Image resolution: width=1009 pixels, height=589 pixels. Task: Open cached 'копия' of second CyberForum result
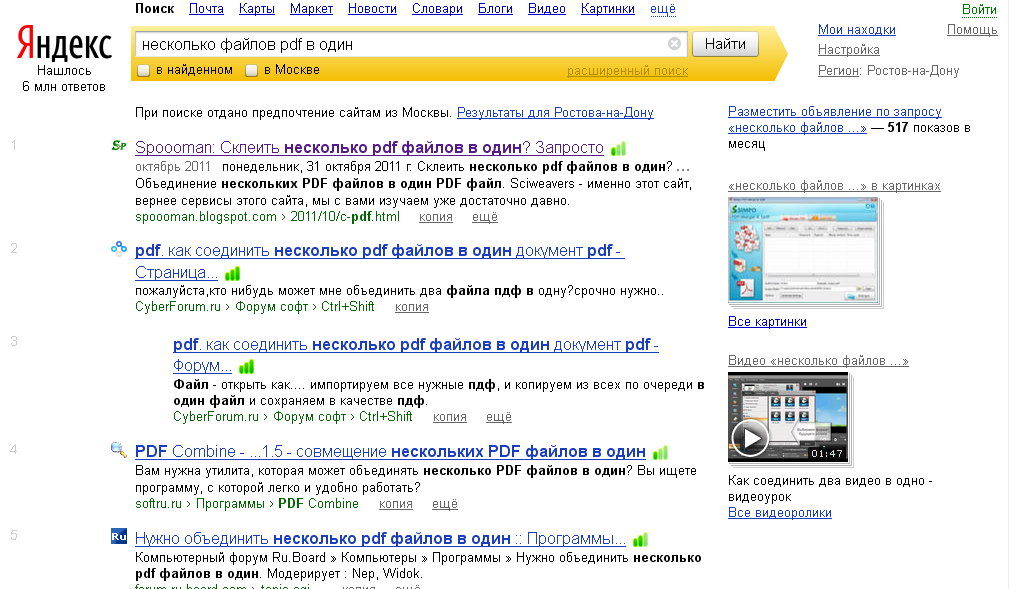pos(412,307)
